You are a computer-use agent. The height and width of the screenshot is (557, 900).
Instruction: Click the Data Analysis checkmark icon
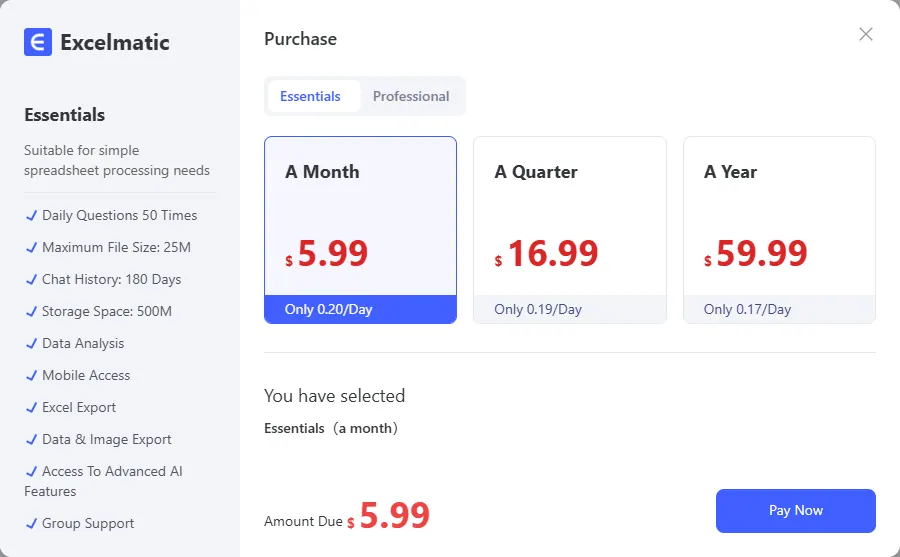(31, 343)
